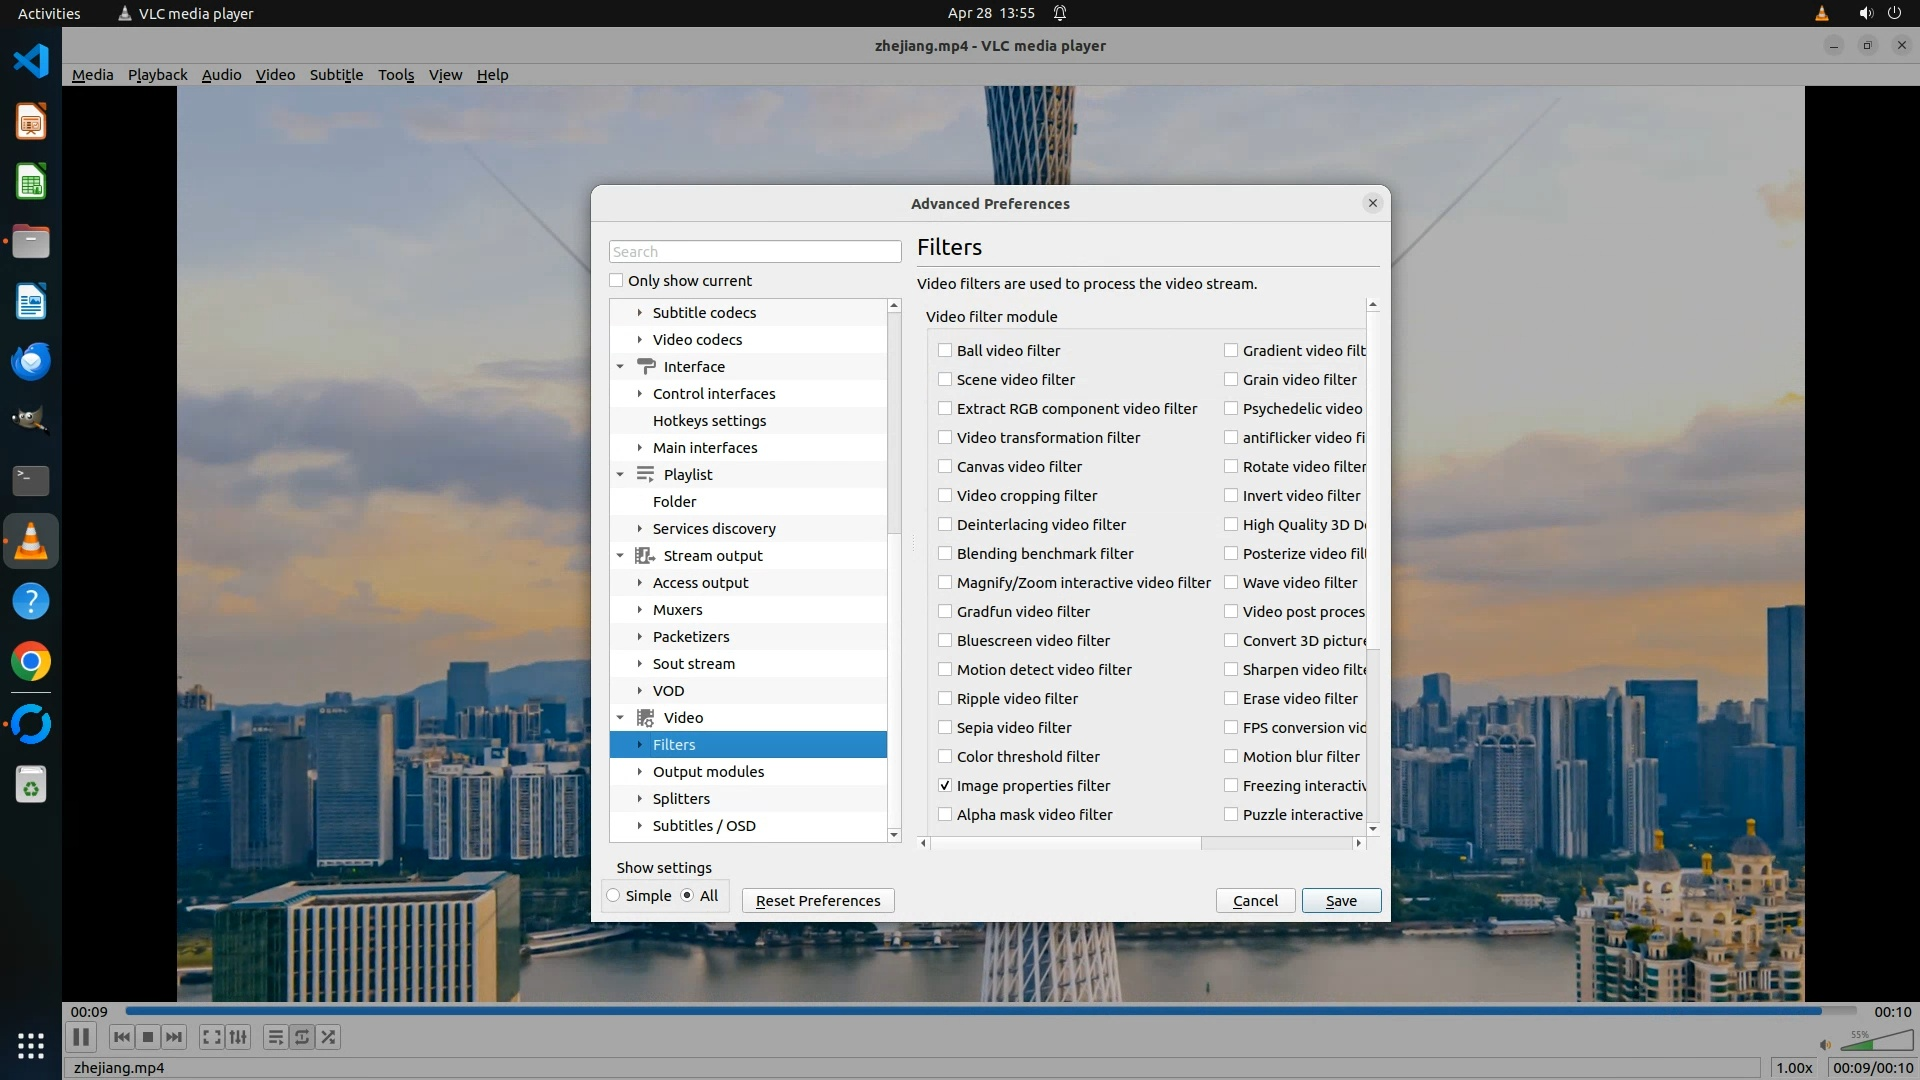Click the loop mode button
Screen dimensions: 1920x1080
(x=301, y=1037)
